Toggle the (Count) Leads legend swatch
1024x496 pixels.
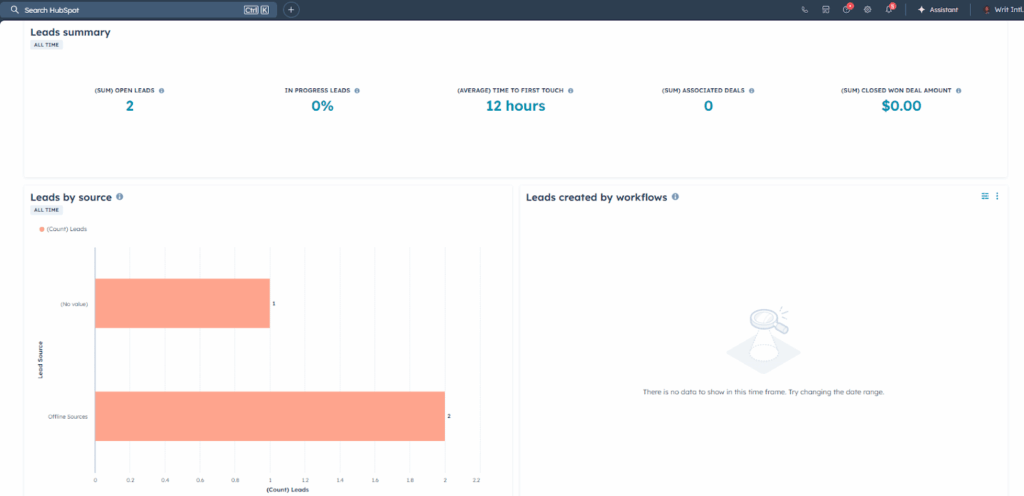click(42, 229)
